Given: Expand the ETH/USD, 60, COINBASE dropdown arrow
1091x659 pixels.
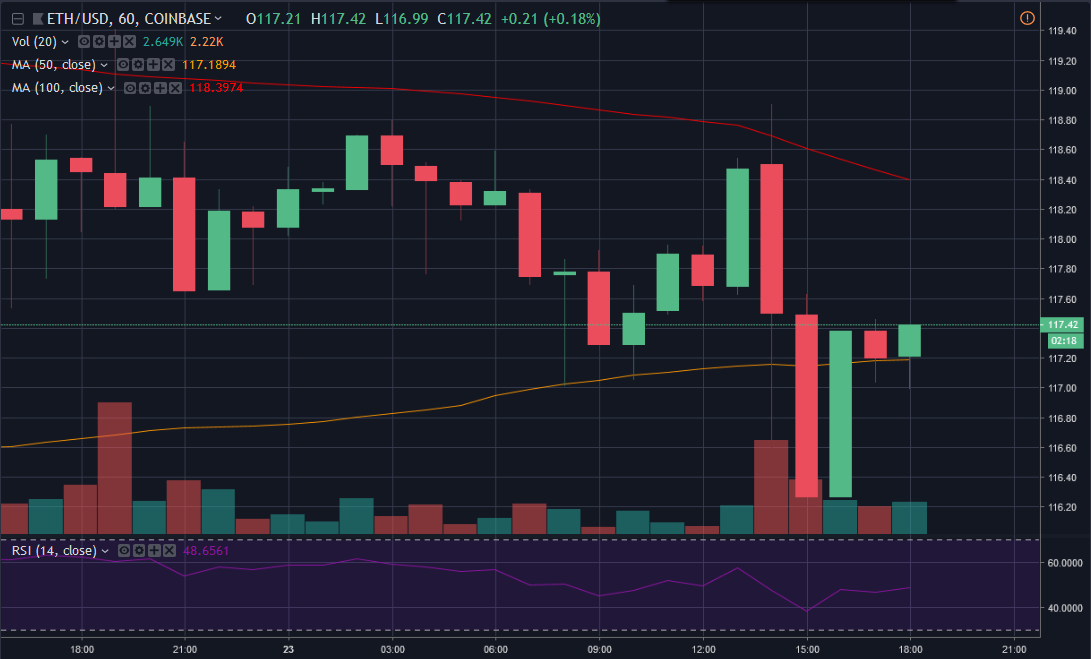Looking at the screenshot, I should (218, 19).
